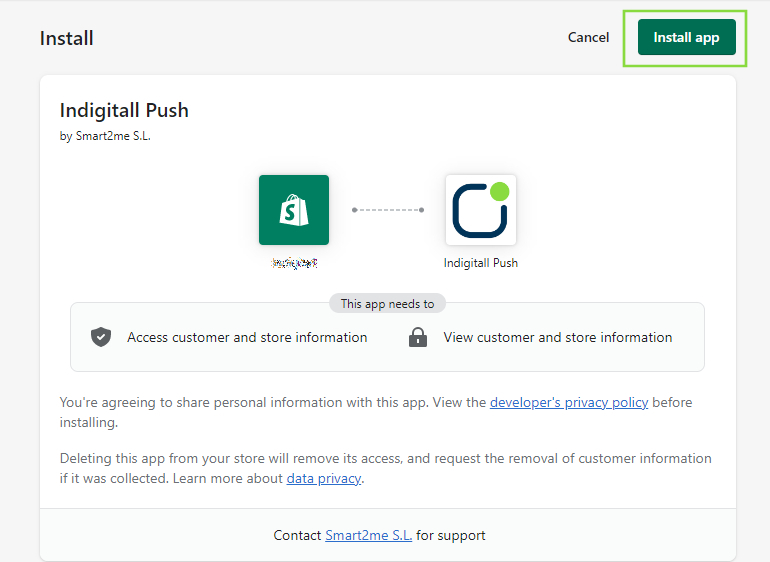The width and height of the screenshot is (770, 562).
Task: Click the Indigitall Push app logo
Action: [481, 210]
